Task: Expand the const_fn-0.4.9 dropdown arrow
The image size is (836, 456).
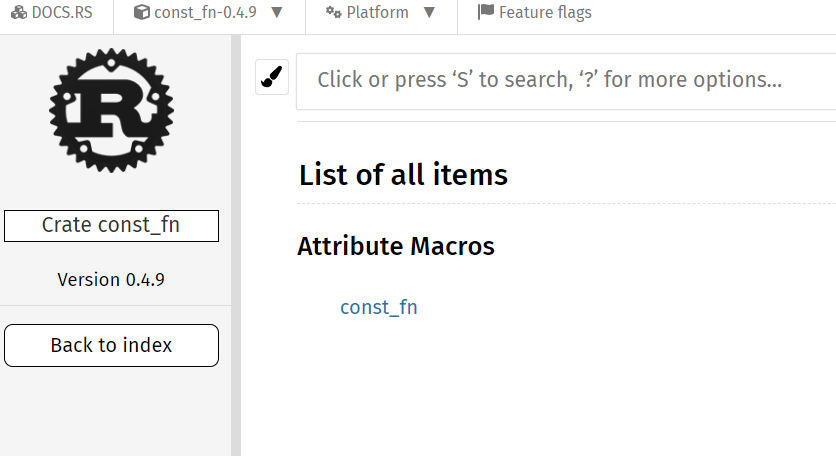Action: click(277, 12)
